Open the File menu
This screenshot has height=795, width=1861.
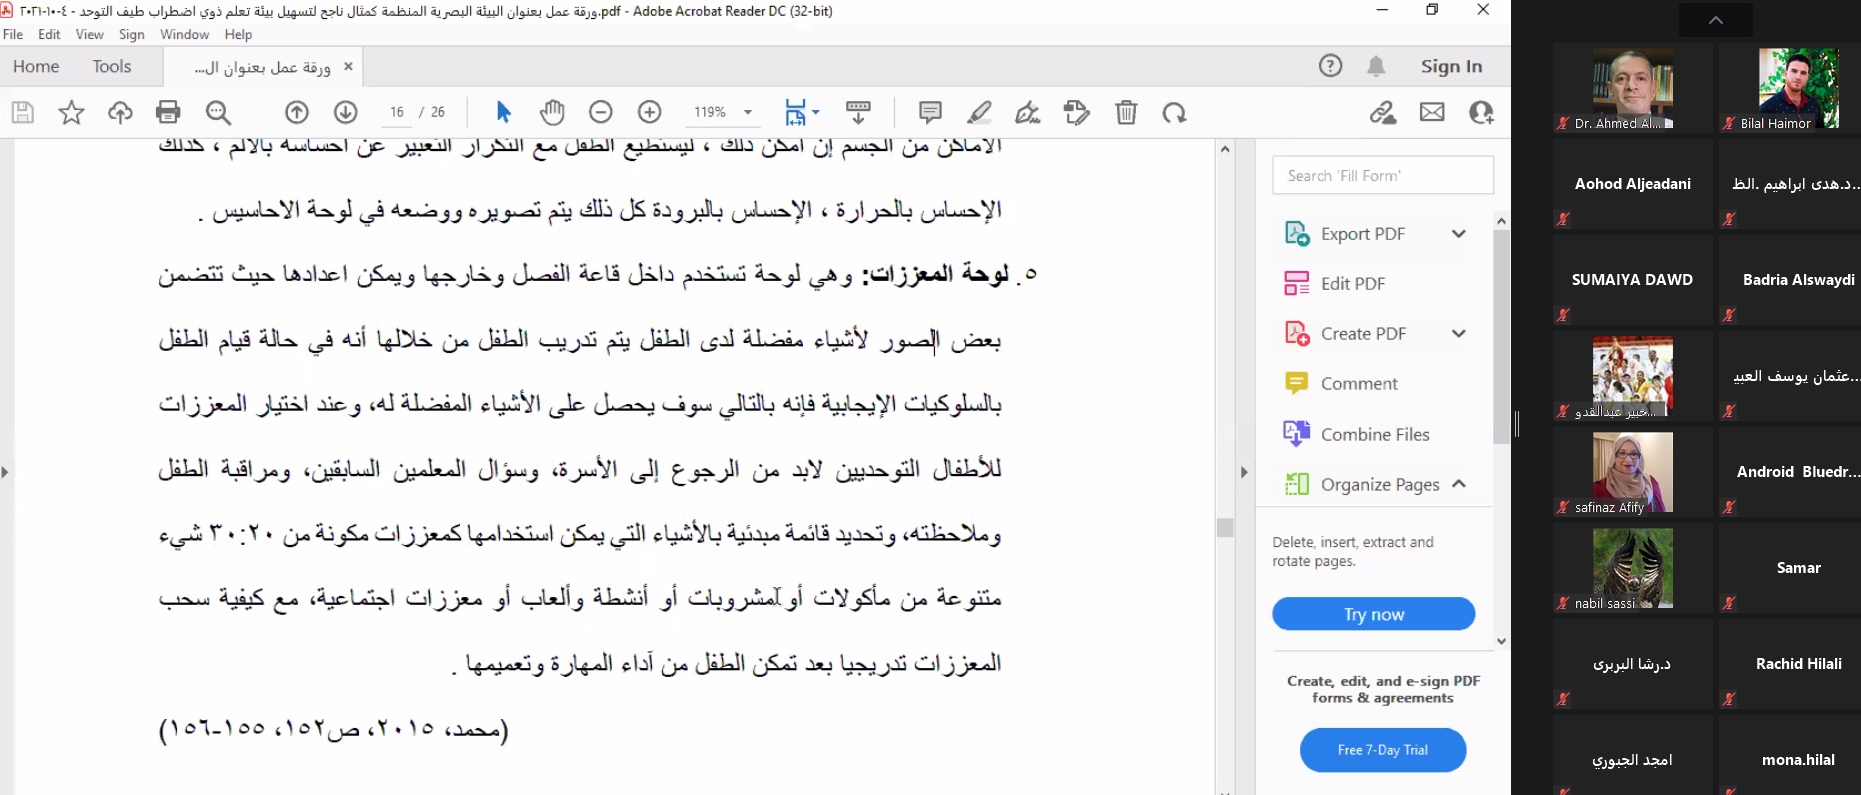tap(13, 34)
